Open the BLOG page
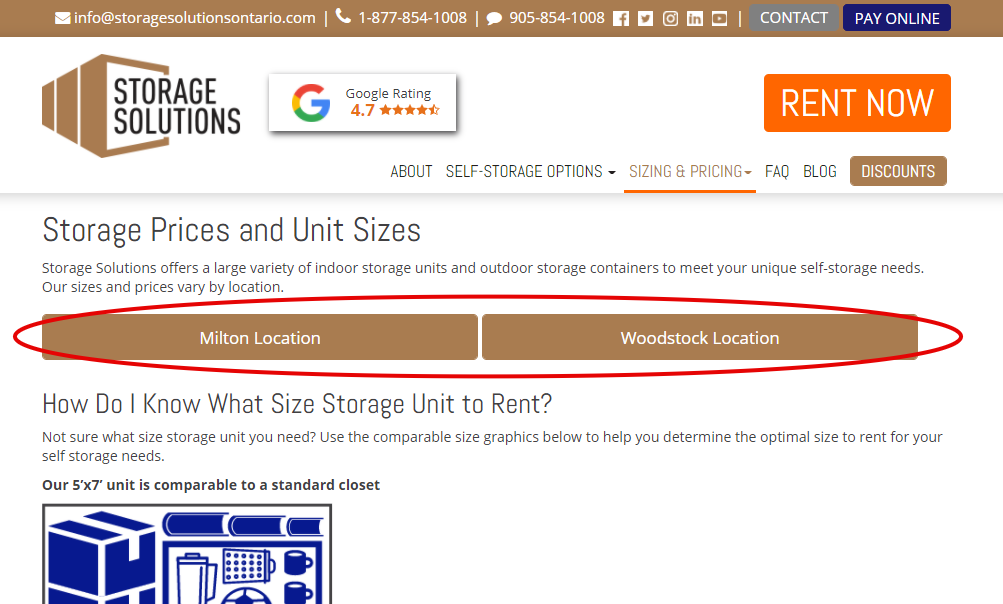This screenshot has width=1003, height=604. (819, 171)
